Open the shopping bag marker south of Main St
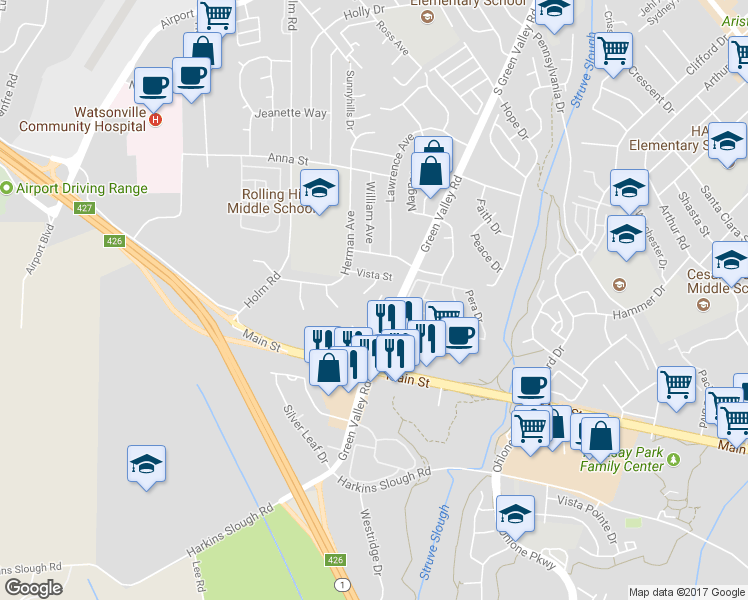748x600 pixels. coord(329,370)
